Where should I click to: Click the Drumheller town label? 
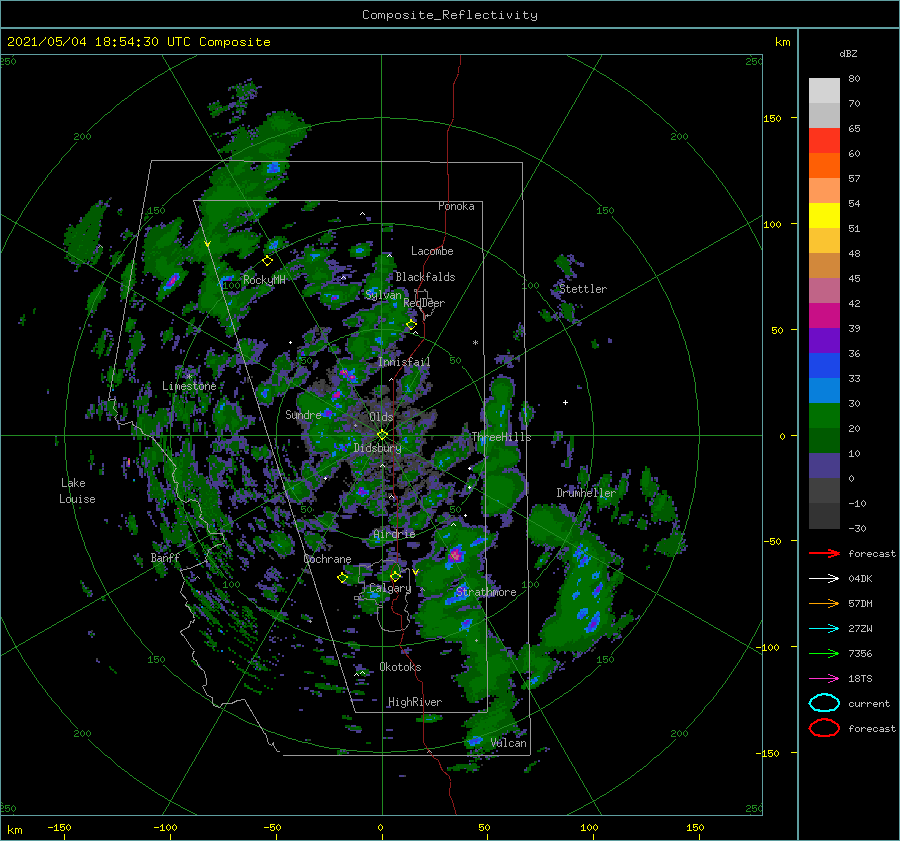pyautogui.click(x=586, y=493)
